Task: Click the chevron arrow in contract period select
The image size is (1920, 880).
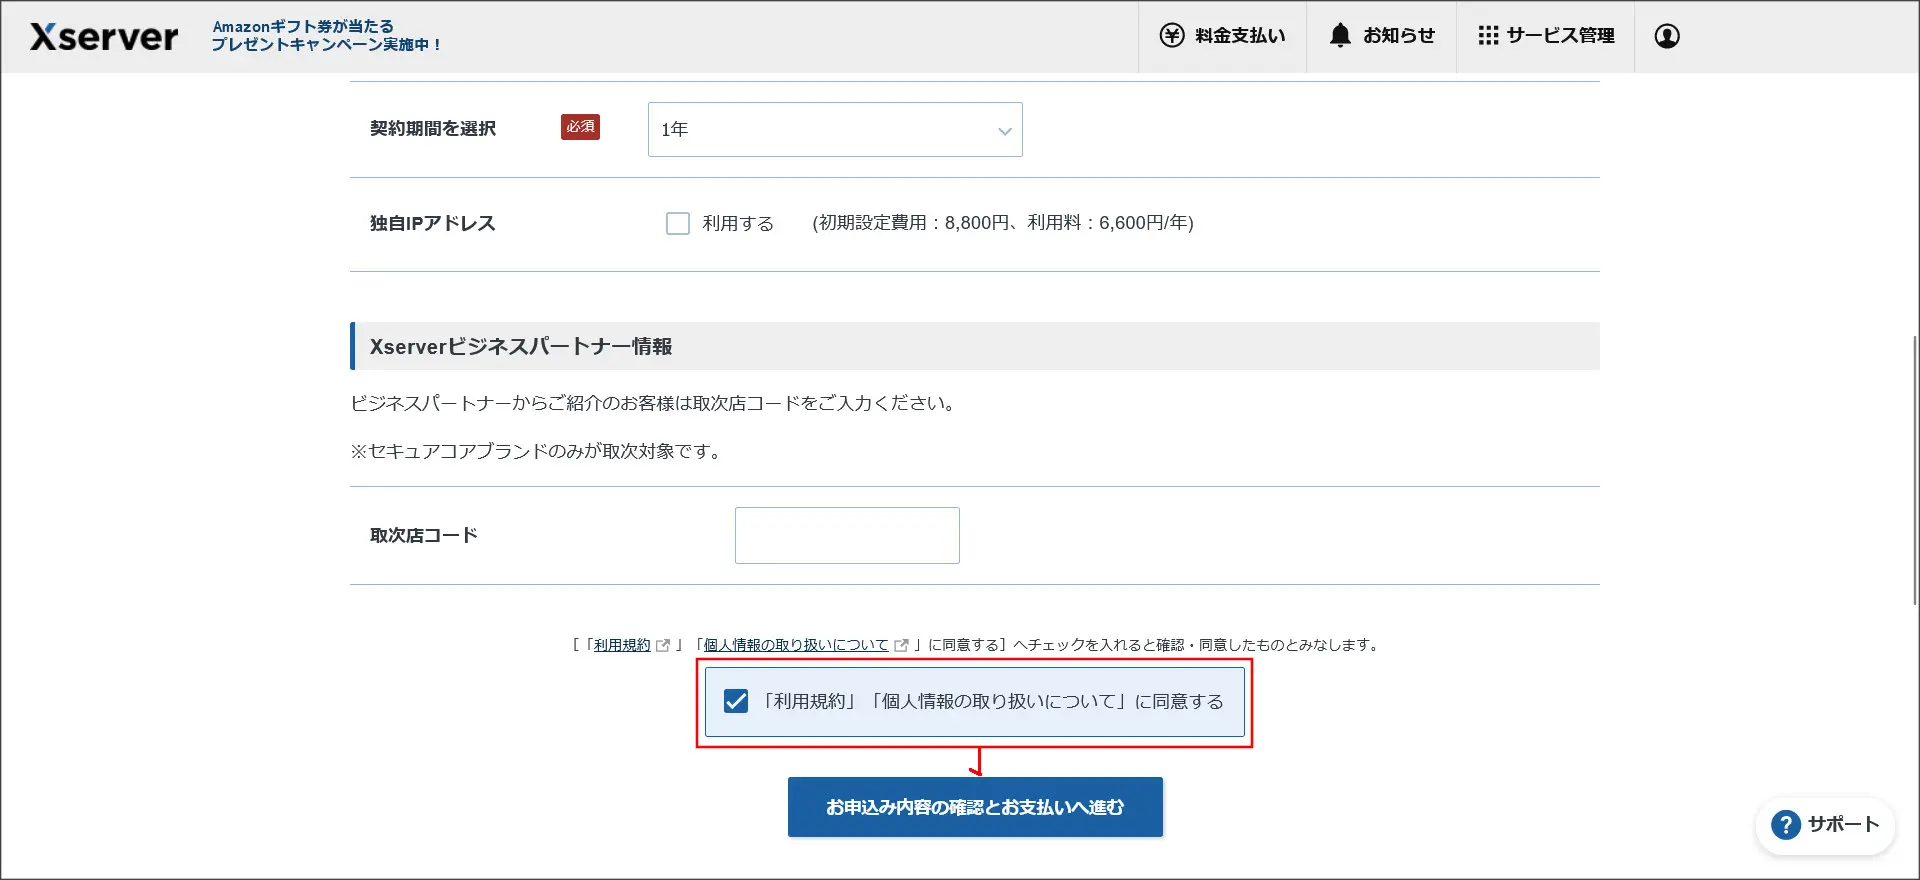Action: click(1004, 131)
